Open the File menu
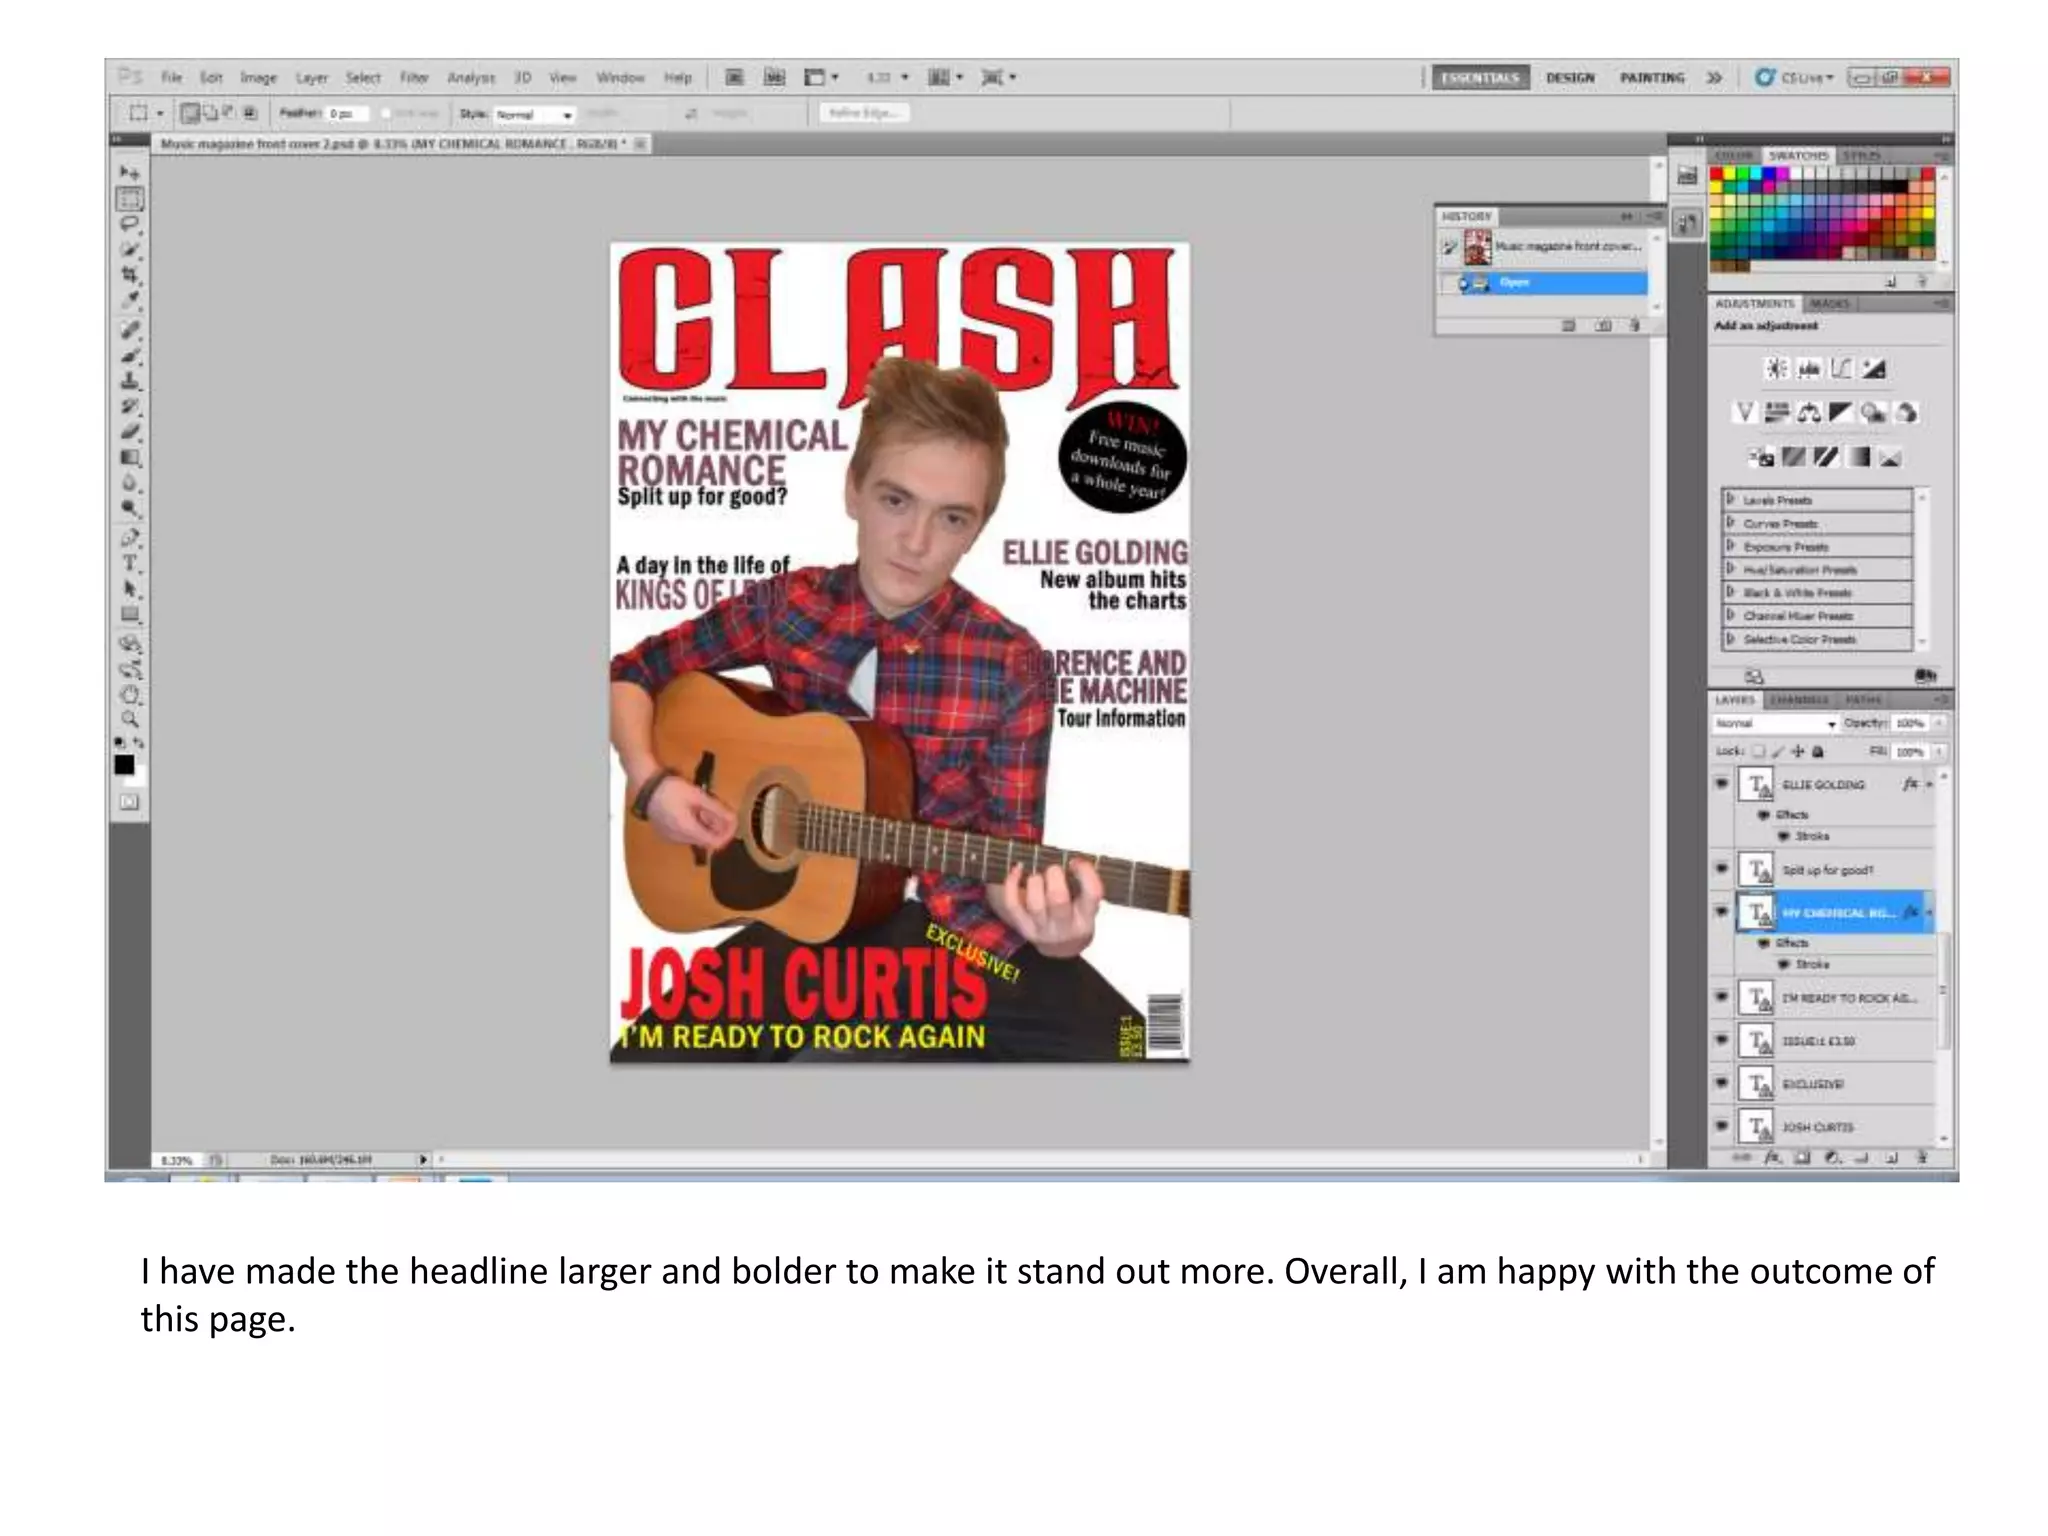Viewport: 2048px width, 1536px height. [x=172, y=77]
